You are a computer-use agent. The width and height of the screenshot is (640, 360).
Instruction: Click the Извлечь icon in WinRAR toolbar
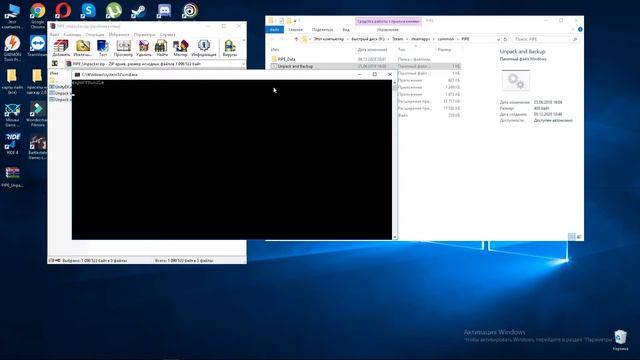83,47
